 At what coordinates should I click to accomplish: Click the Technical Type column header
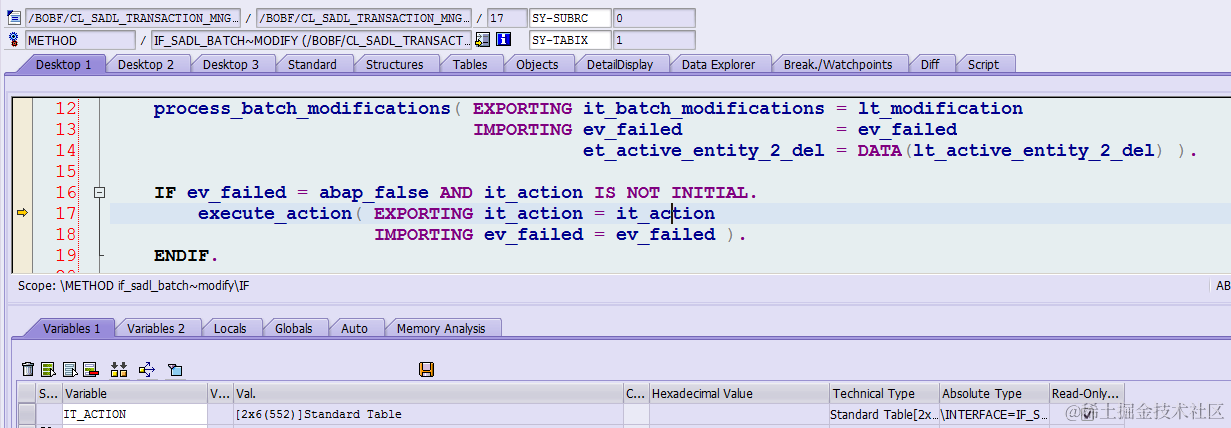pos(885,394)
